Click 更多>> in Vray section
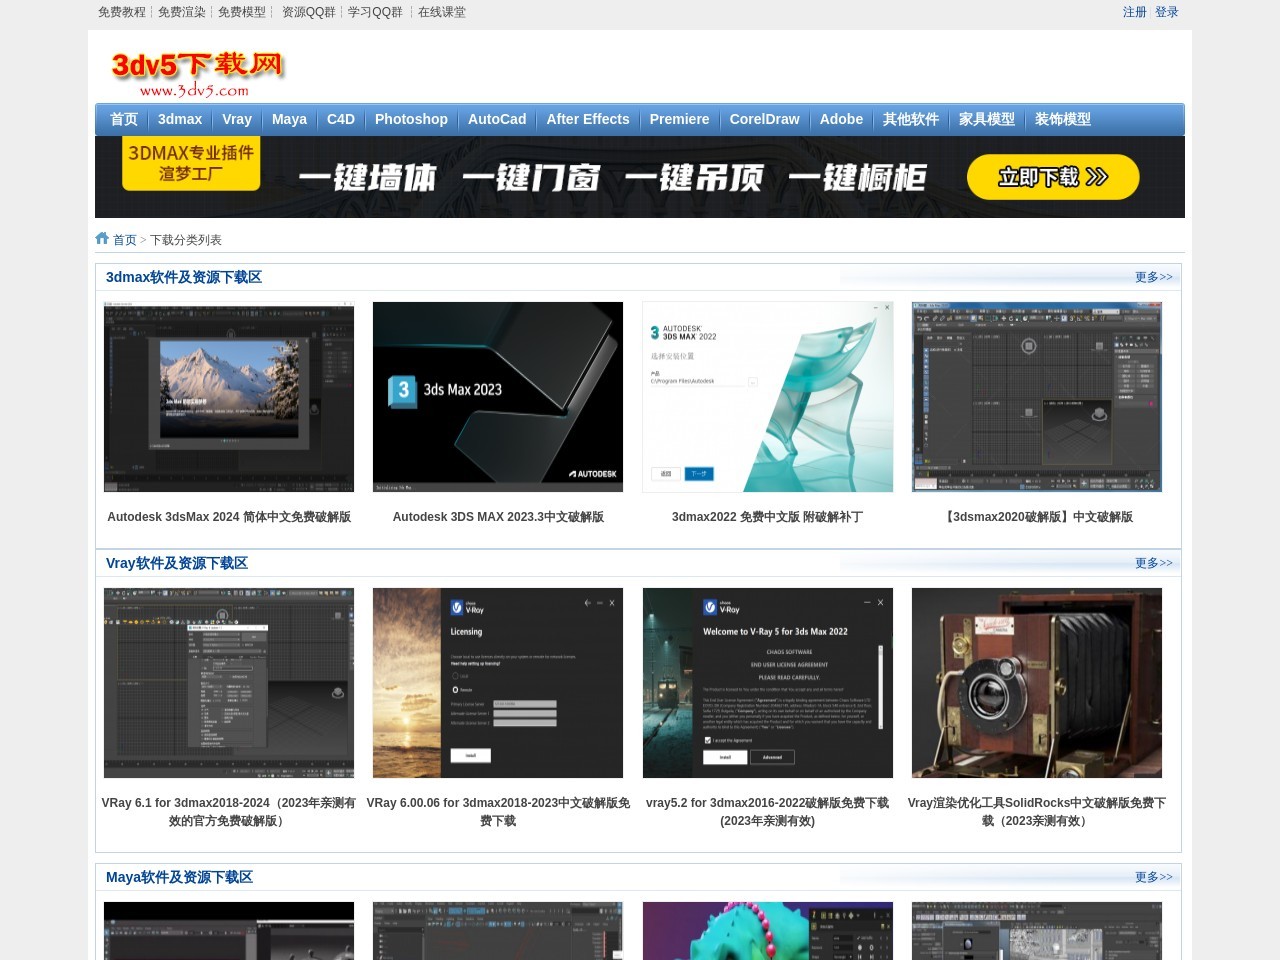The height and width of the screenshot is (960, 1280). tap(1153, 563)
